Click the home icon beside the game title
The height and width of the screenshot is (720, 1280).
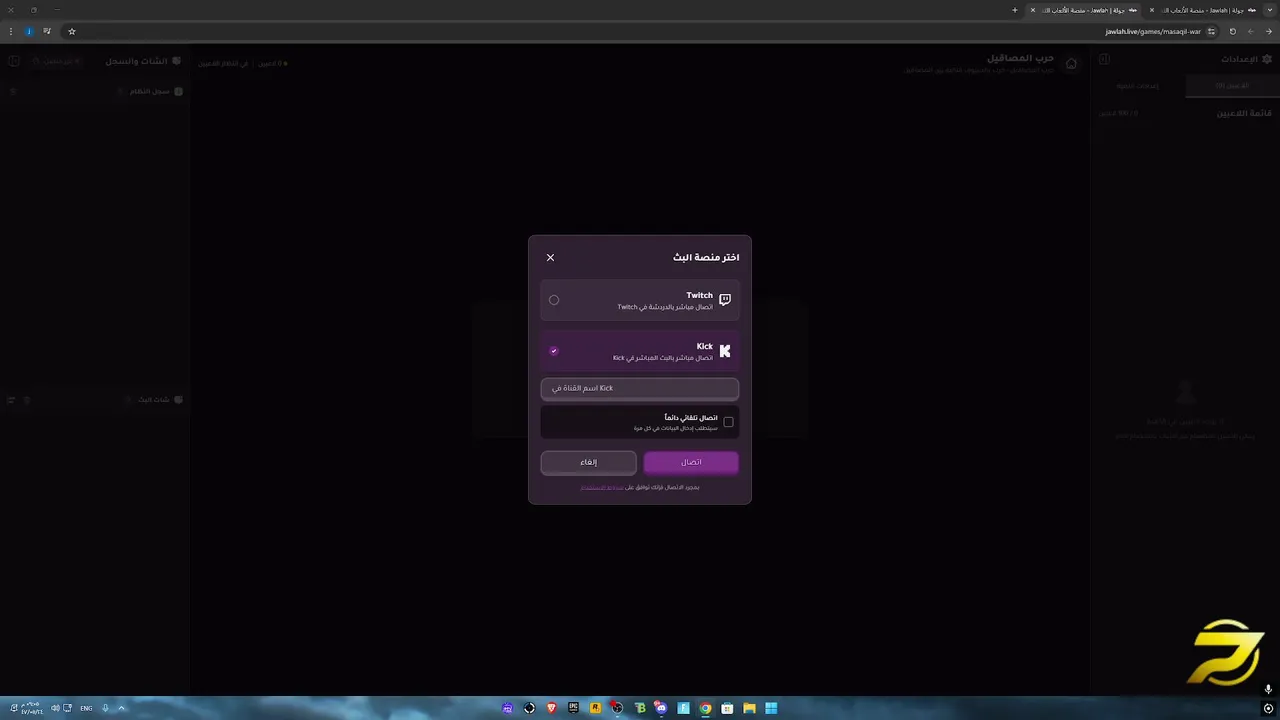pos(1071,63)
